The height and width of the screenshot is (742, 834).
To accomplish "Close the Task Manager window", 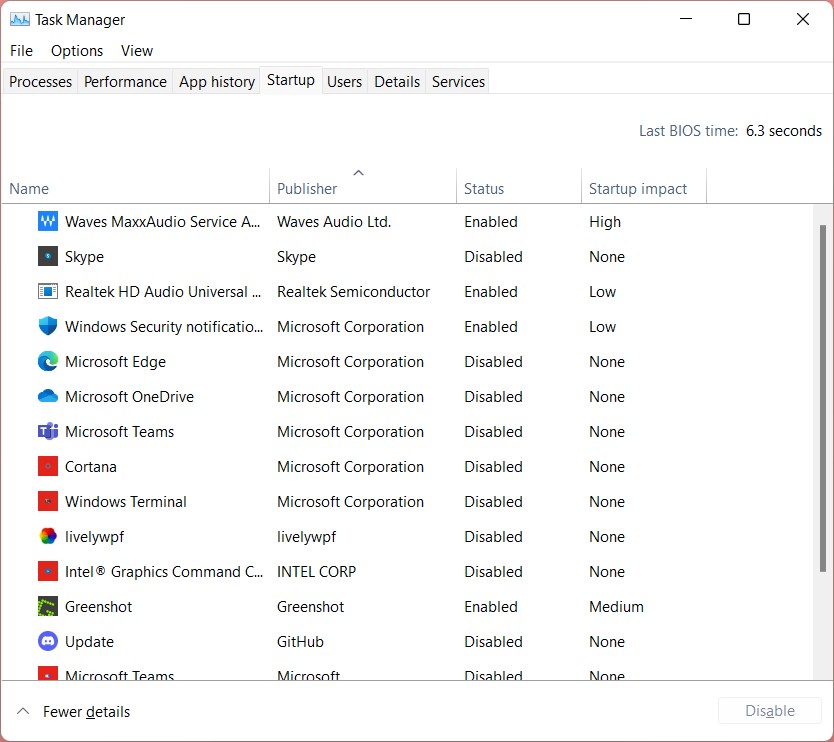I will [x=803, y=19].
